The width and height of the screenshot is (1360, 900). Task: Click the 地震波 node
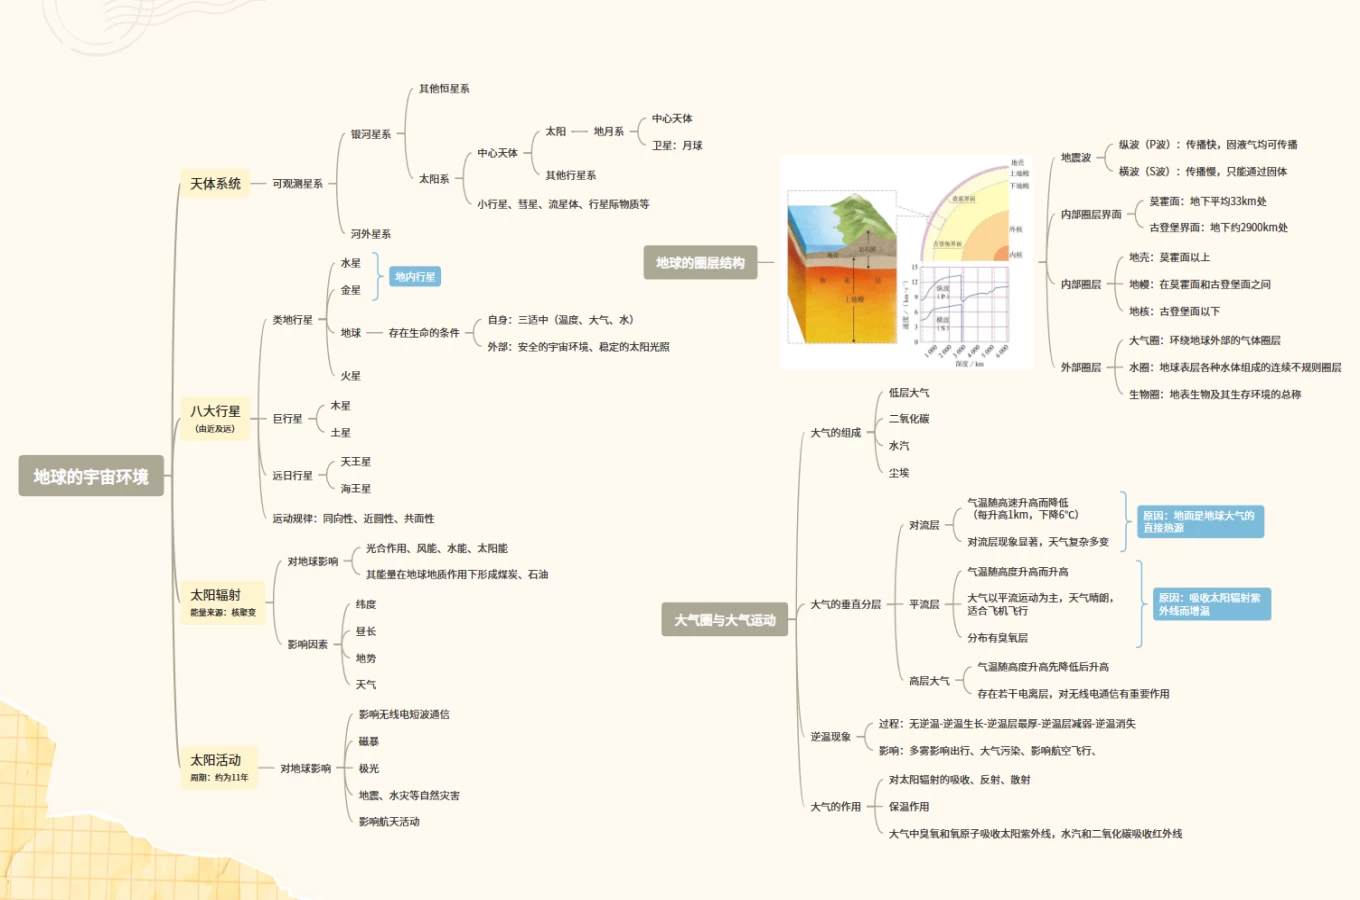click(x=1076, y=158)
